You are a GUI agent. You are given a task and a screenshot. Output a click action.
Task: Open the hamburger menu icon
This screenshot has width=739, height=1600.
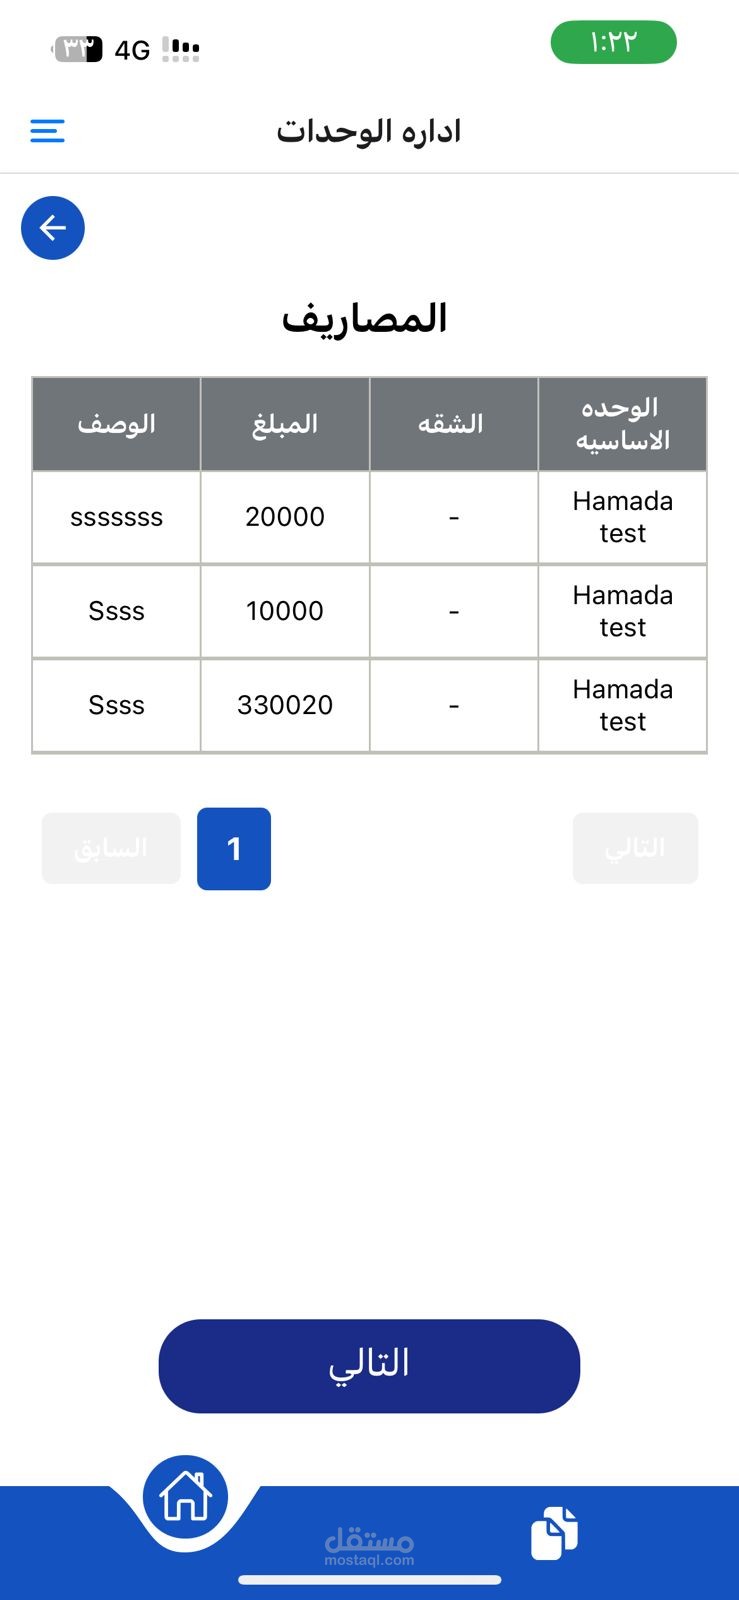click(47, 131)
